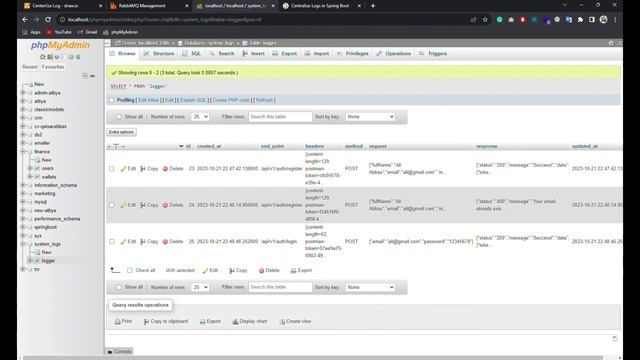Click the upper Filter rows search field
The height and width of the screenshot is (360, 640).
[x=280, y=117]
